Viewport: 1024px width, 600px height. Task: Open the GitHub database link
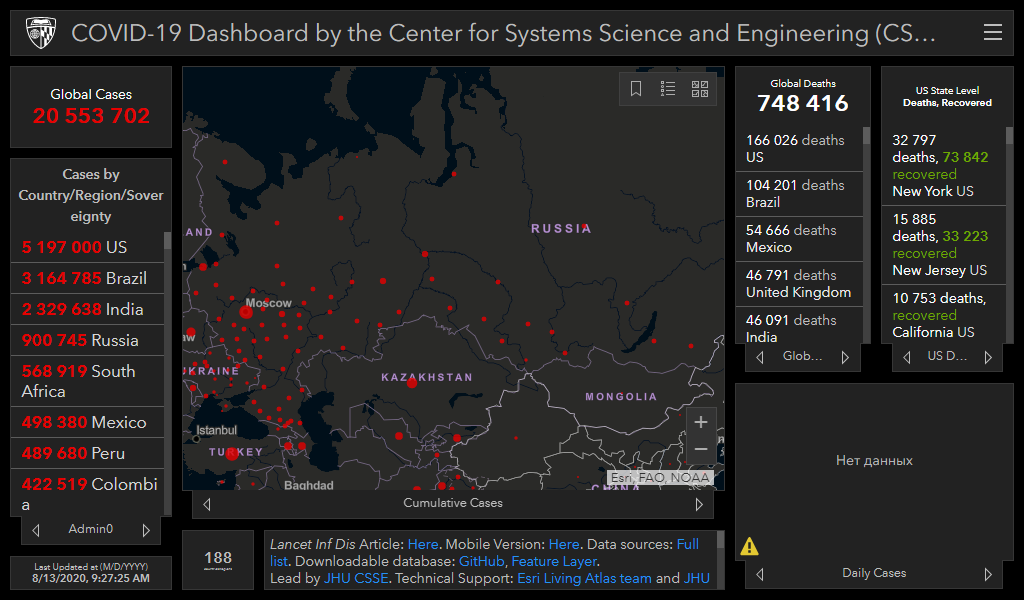coord(481,562)
